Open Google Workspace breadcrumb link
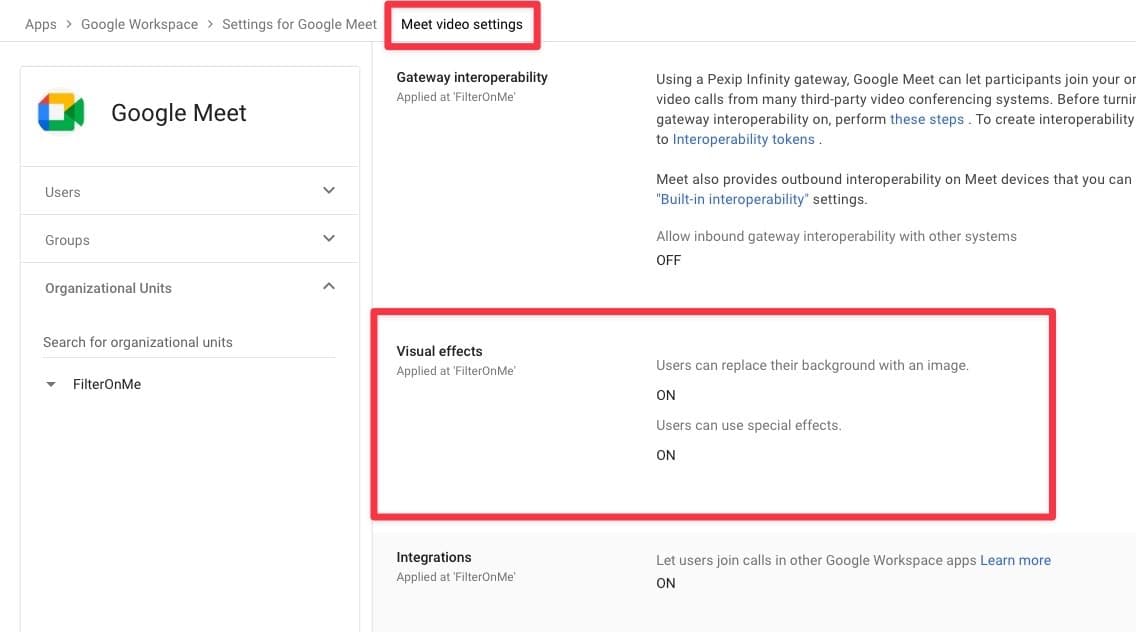The image size is (1136, 632). click(139, 24)
